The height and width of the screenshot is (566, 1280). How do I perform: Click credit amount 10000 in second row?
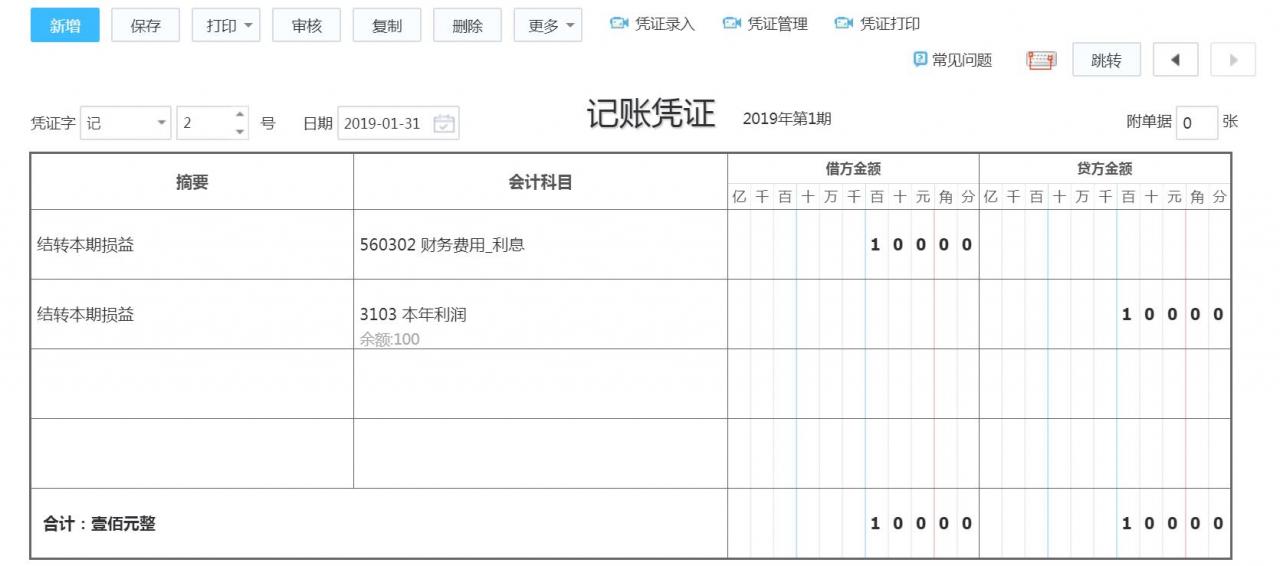pos(1105,314)
